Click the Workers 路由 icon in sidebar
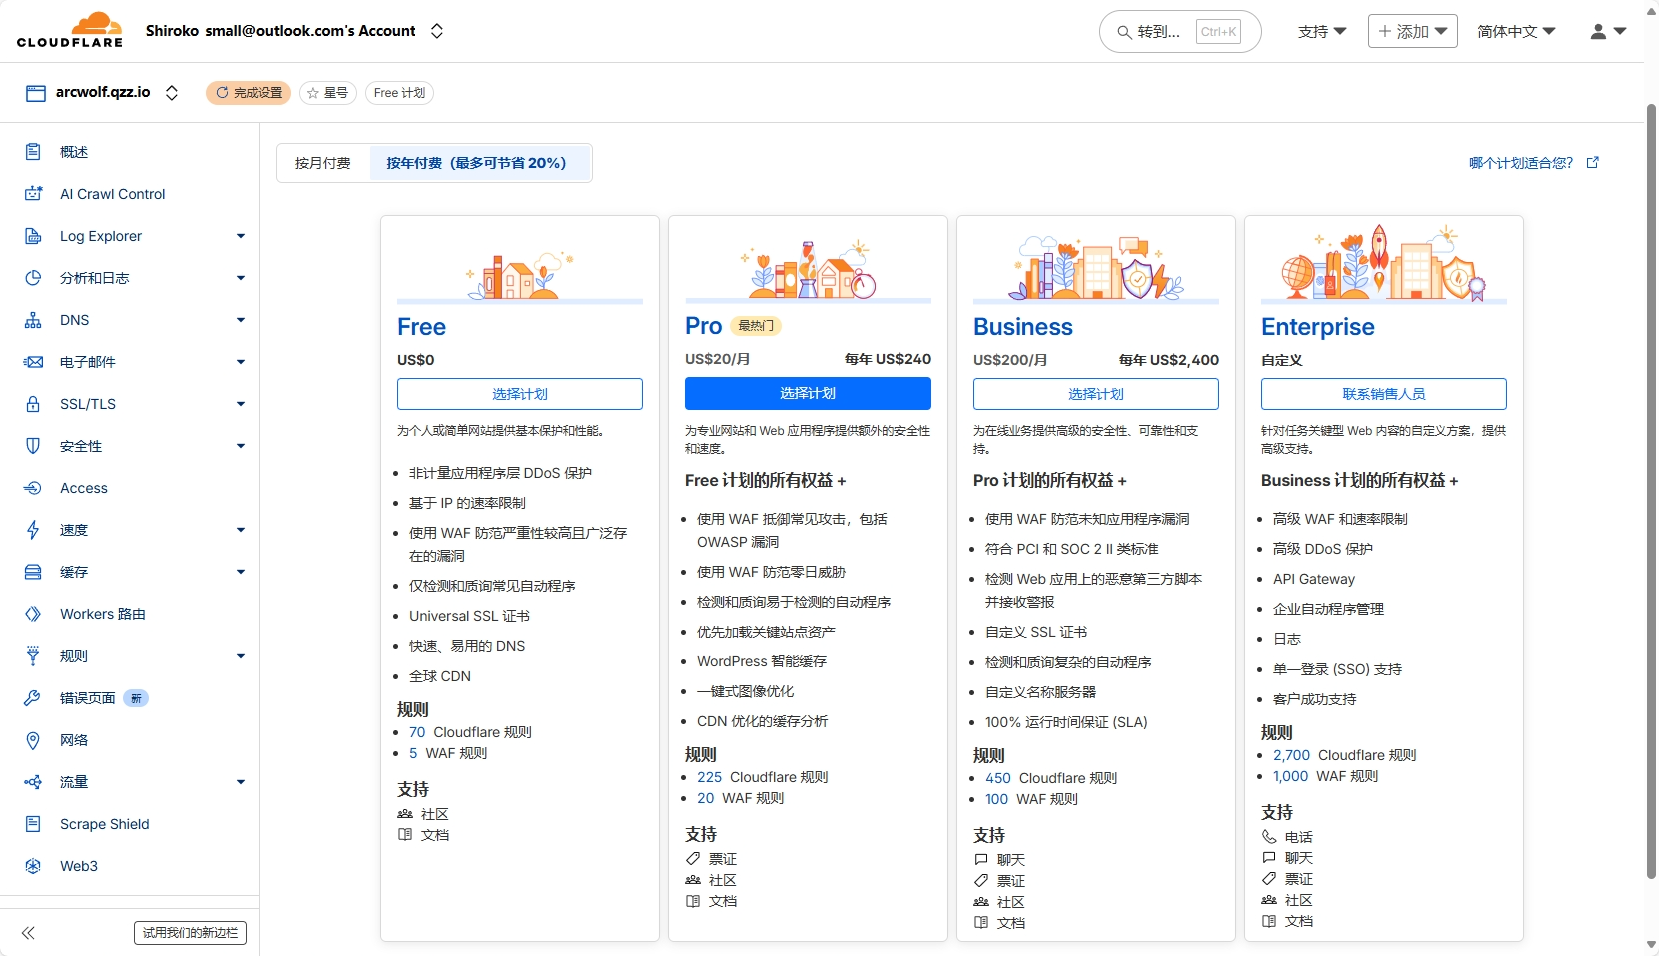This screenshot has width=1659, height=956. click(x=33, y=614)
